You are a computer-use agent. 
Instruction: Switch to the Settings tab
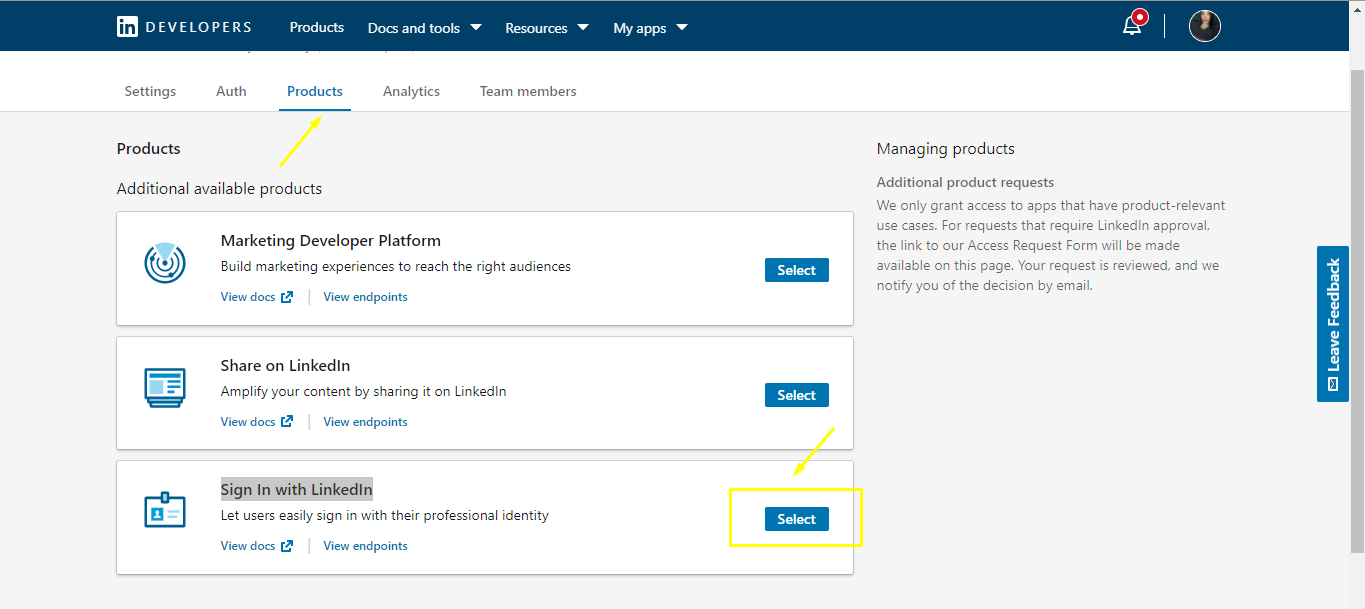tap(150, 91)
